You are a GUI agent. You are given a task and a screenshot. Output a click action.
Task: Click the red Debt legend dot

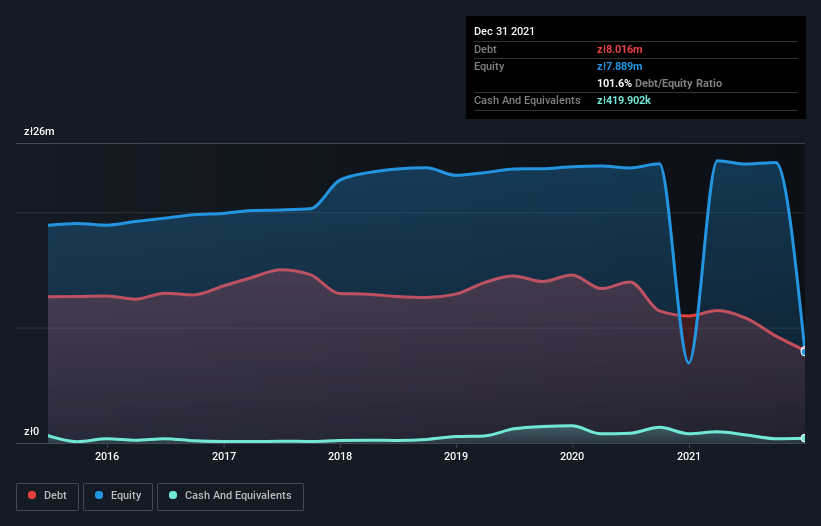(32, 495)
